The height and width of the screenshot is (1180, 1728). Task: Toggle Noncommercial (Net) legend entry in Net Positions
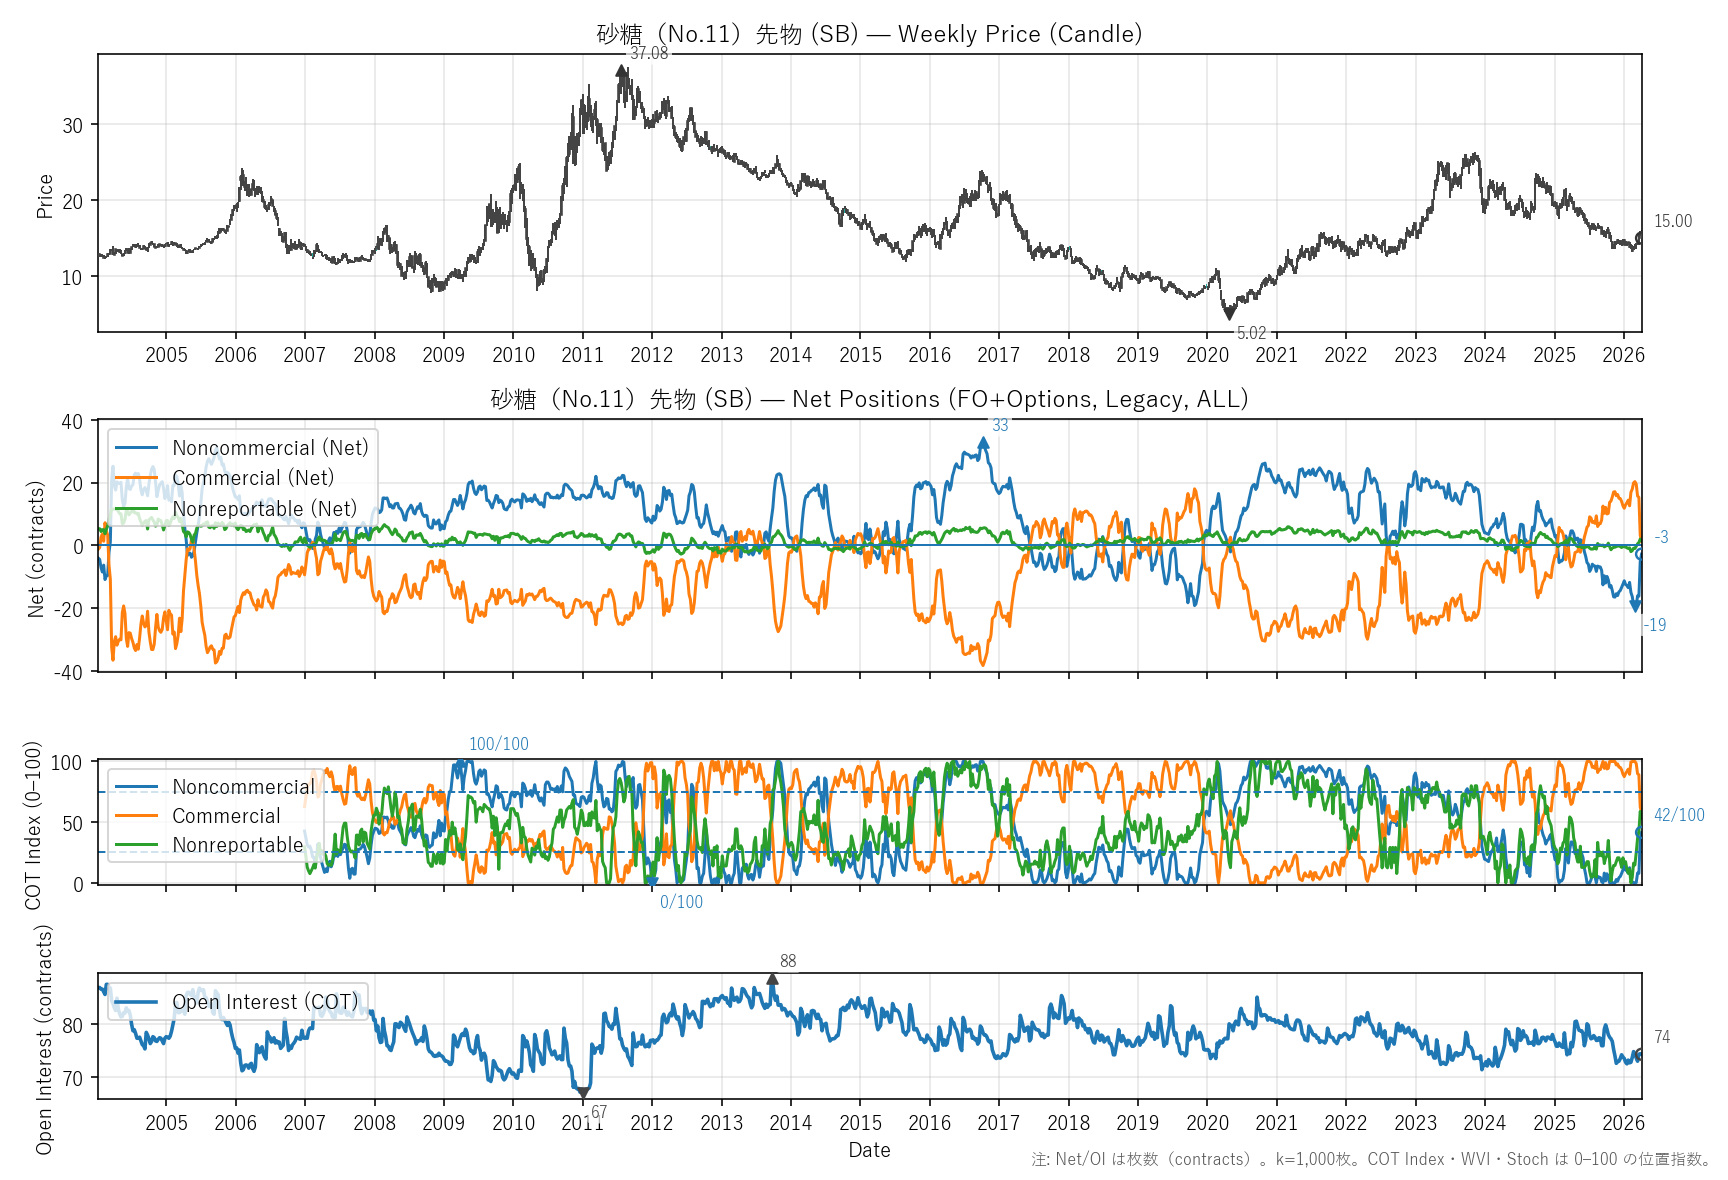point(270,448)
